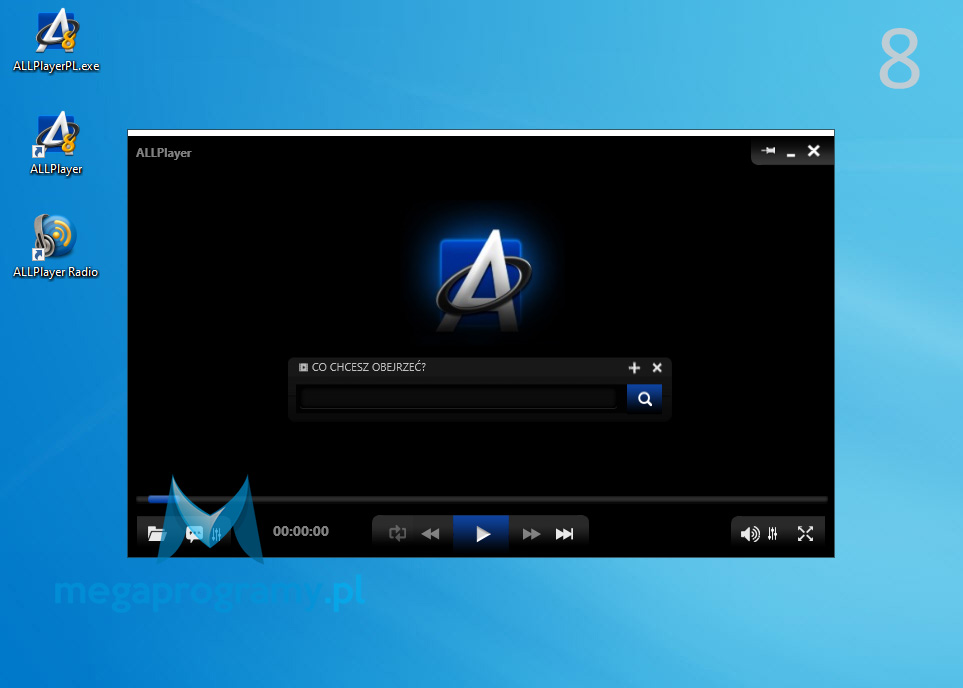Click the ALLPlayer window title text
Viewport: 963px width, 688px height.
pos(164,153)
